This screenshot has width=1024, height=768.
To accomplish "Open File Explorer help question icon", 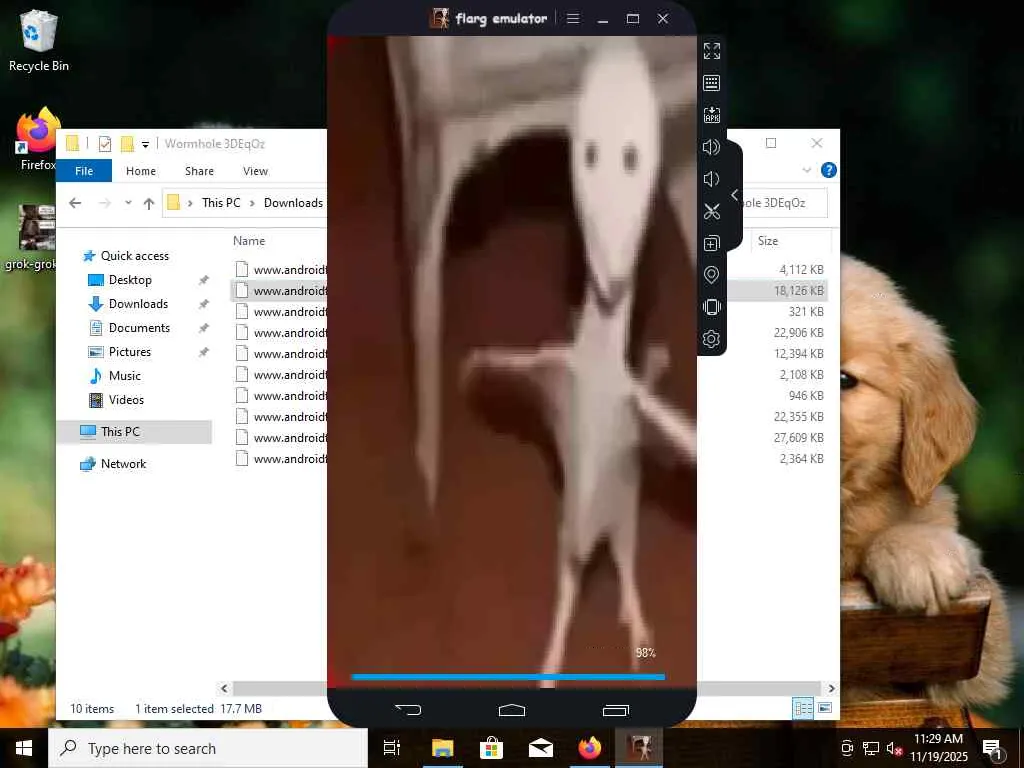I will pos(829,170).
